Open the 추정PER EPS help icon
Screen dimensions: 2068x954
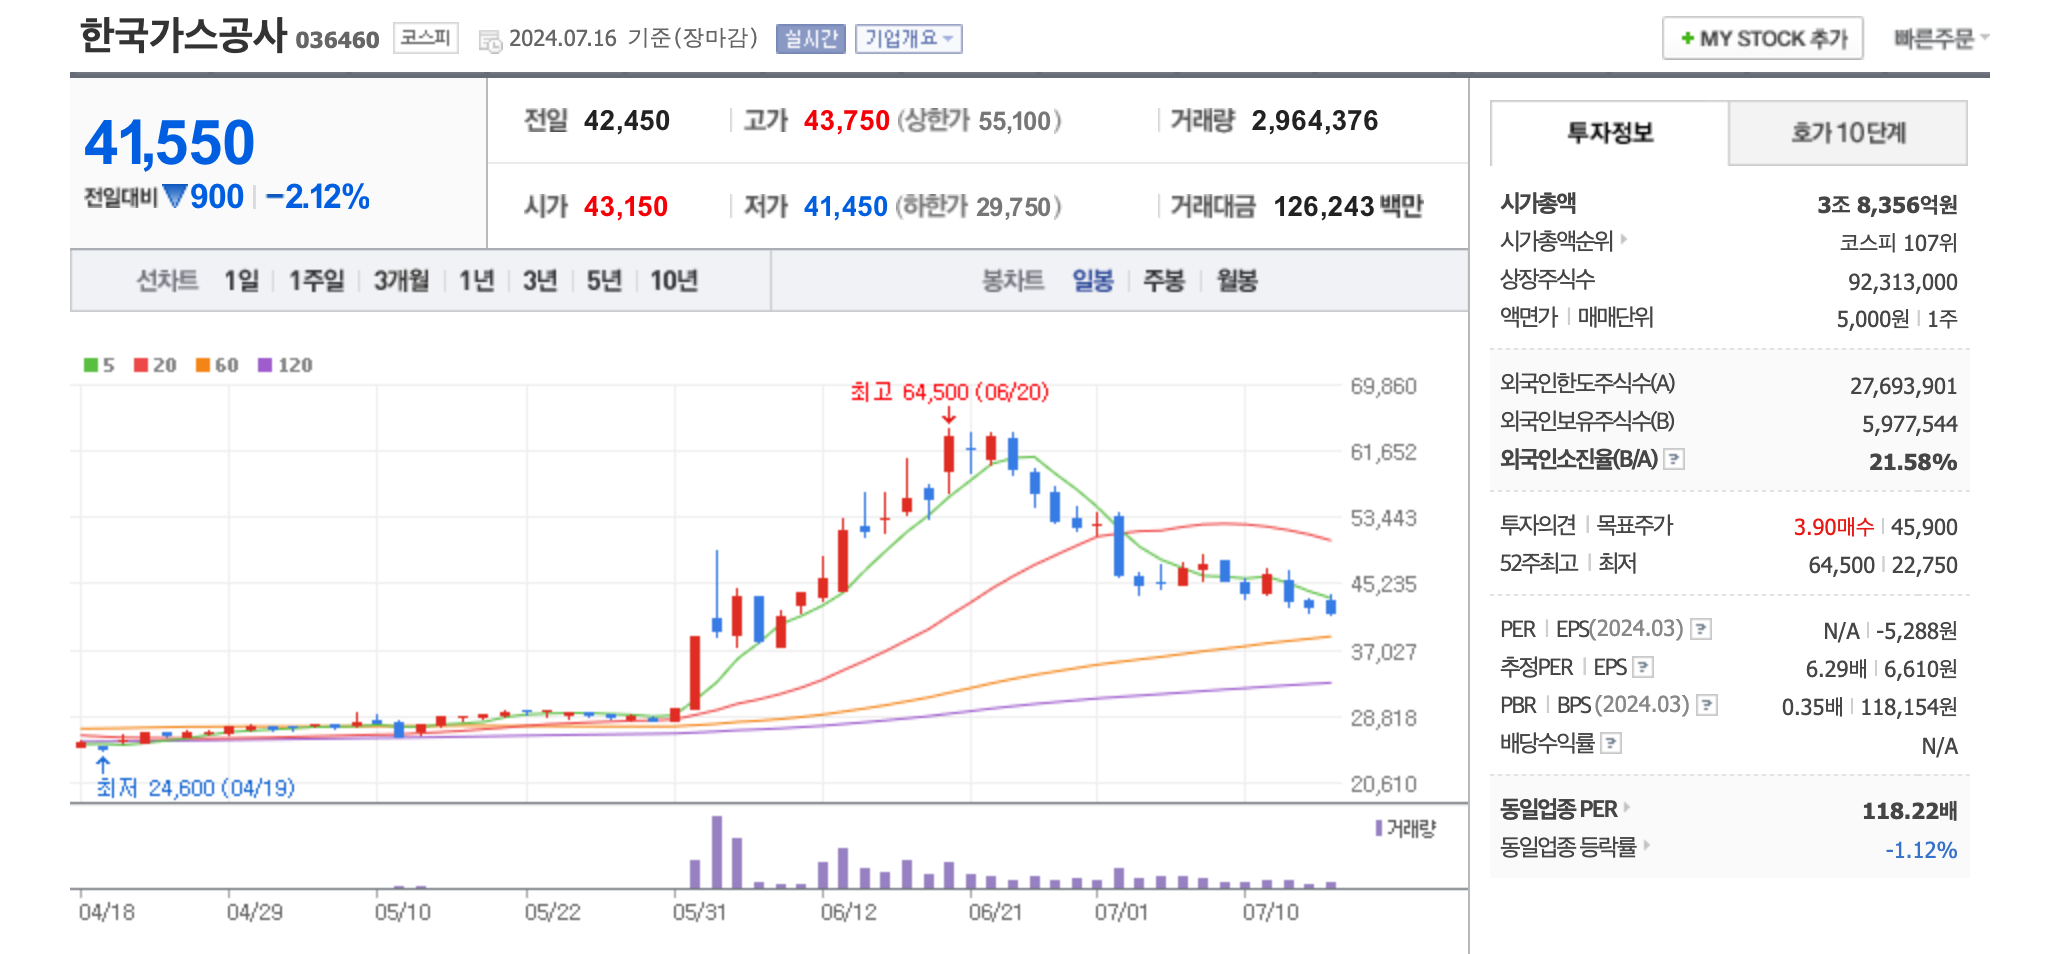[1642, 668]
